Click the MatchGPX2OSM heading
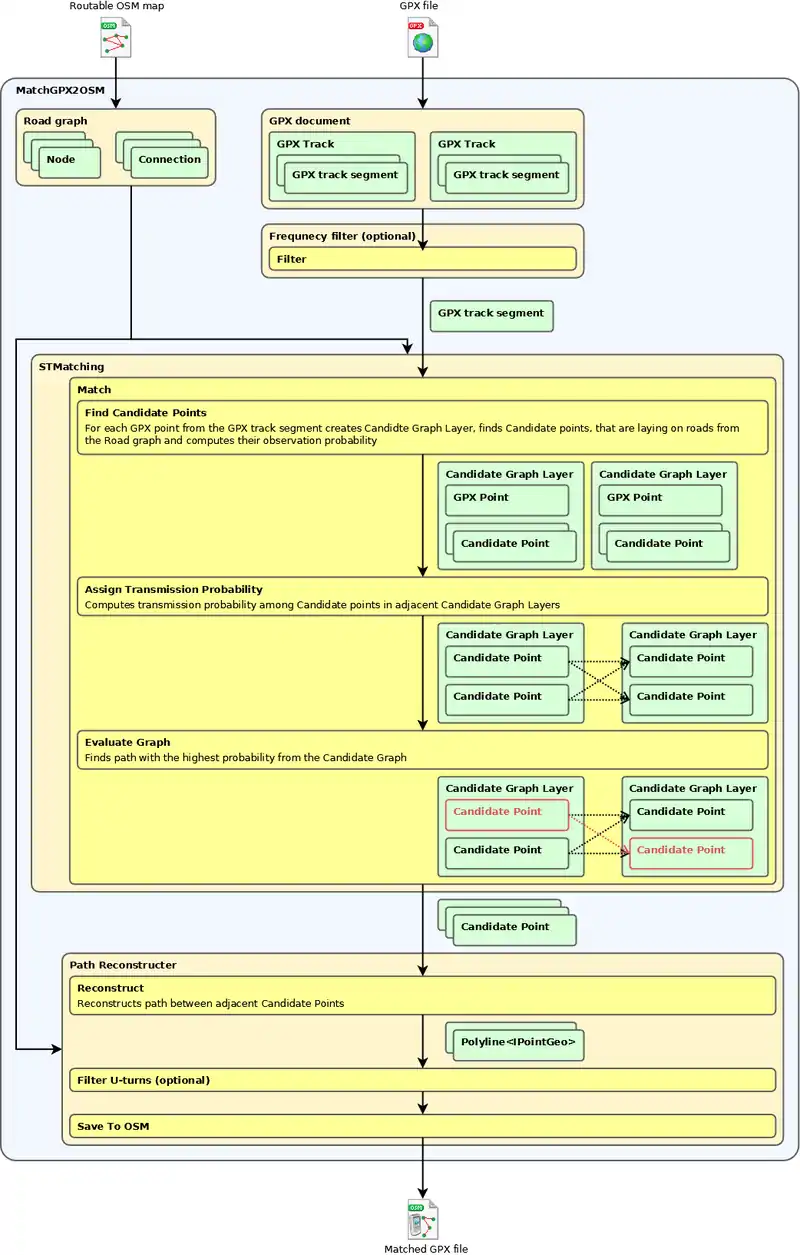This screenshot has height=1255, width=800. tap(59, 91)
